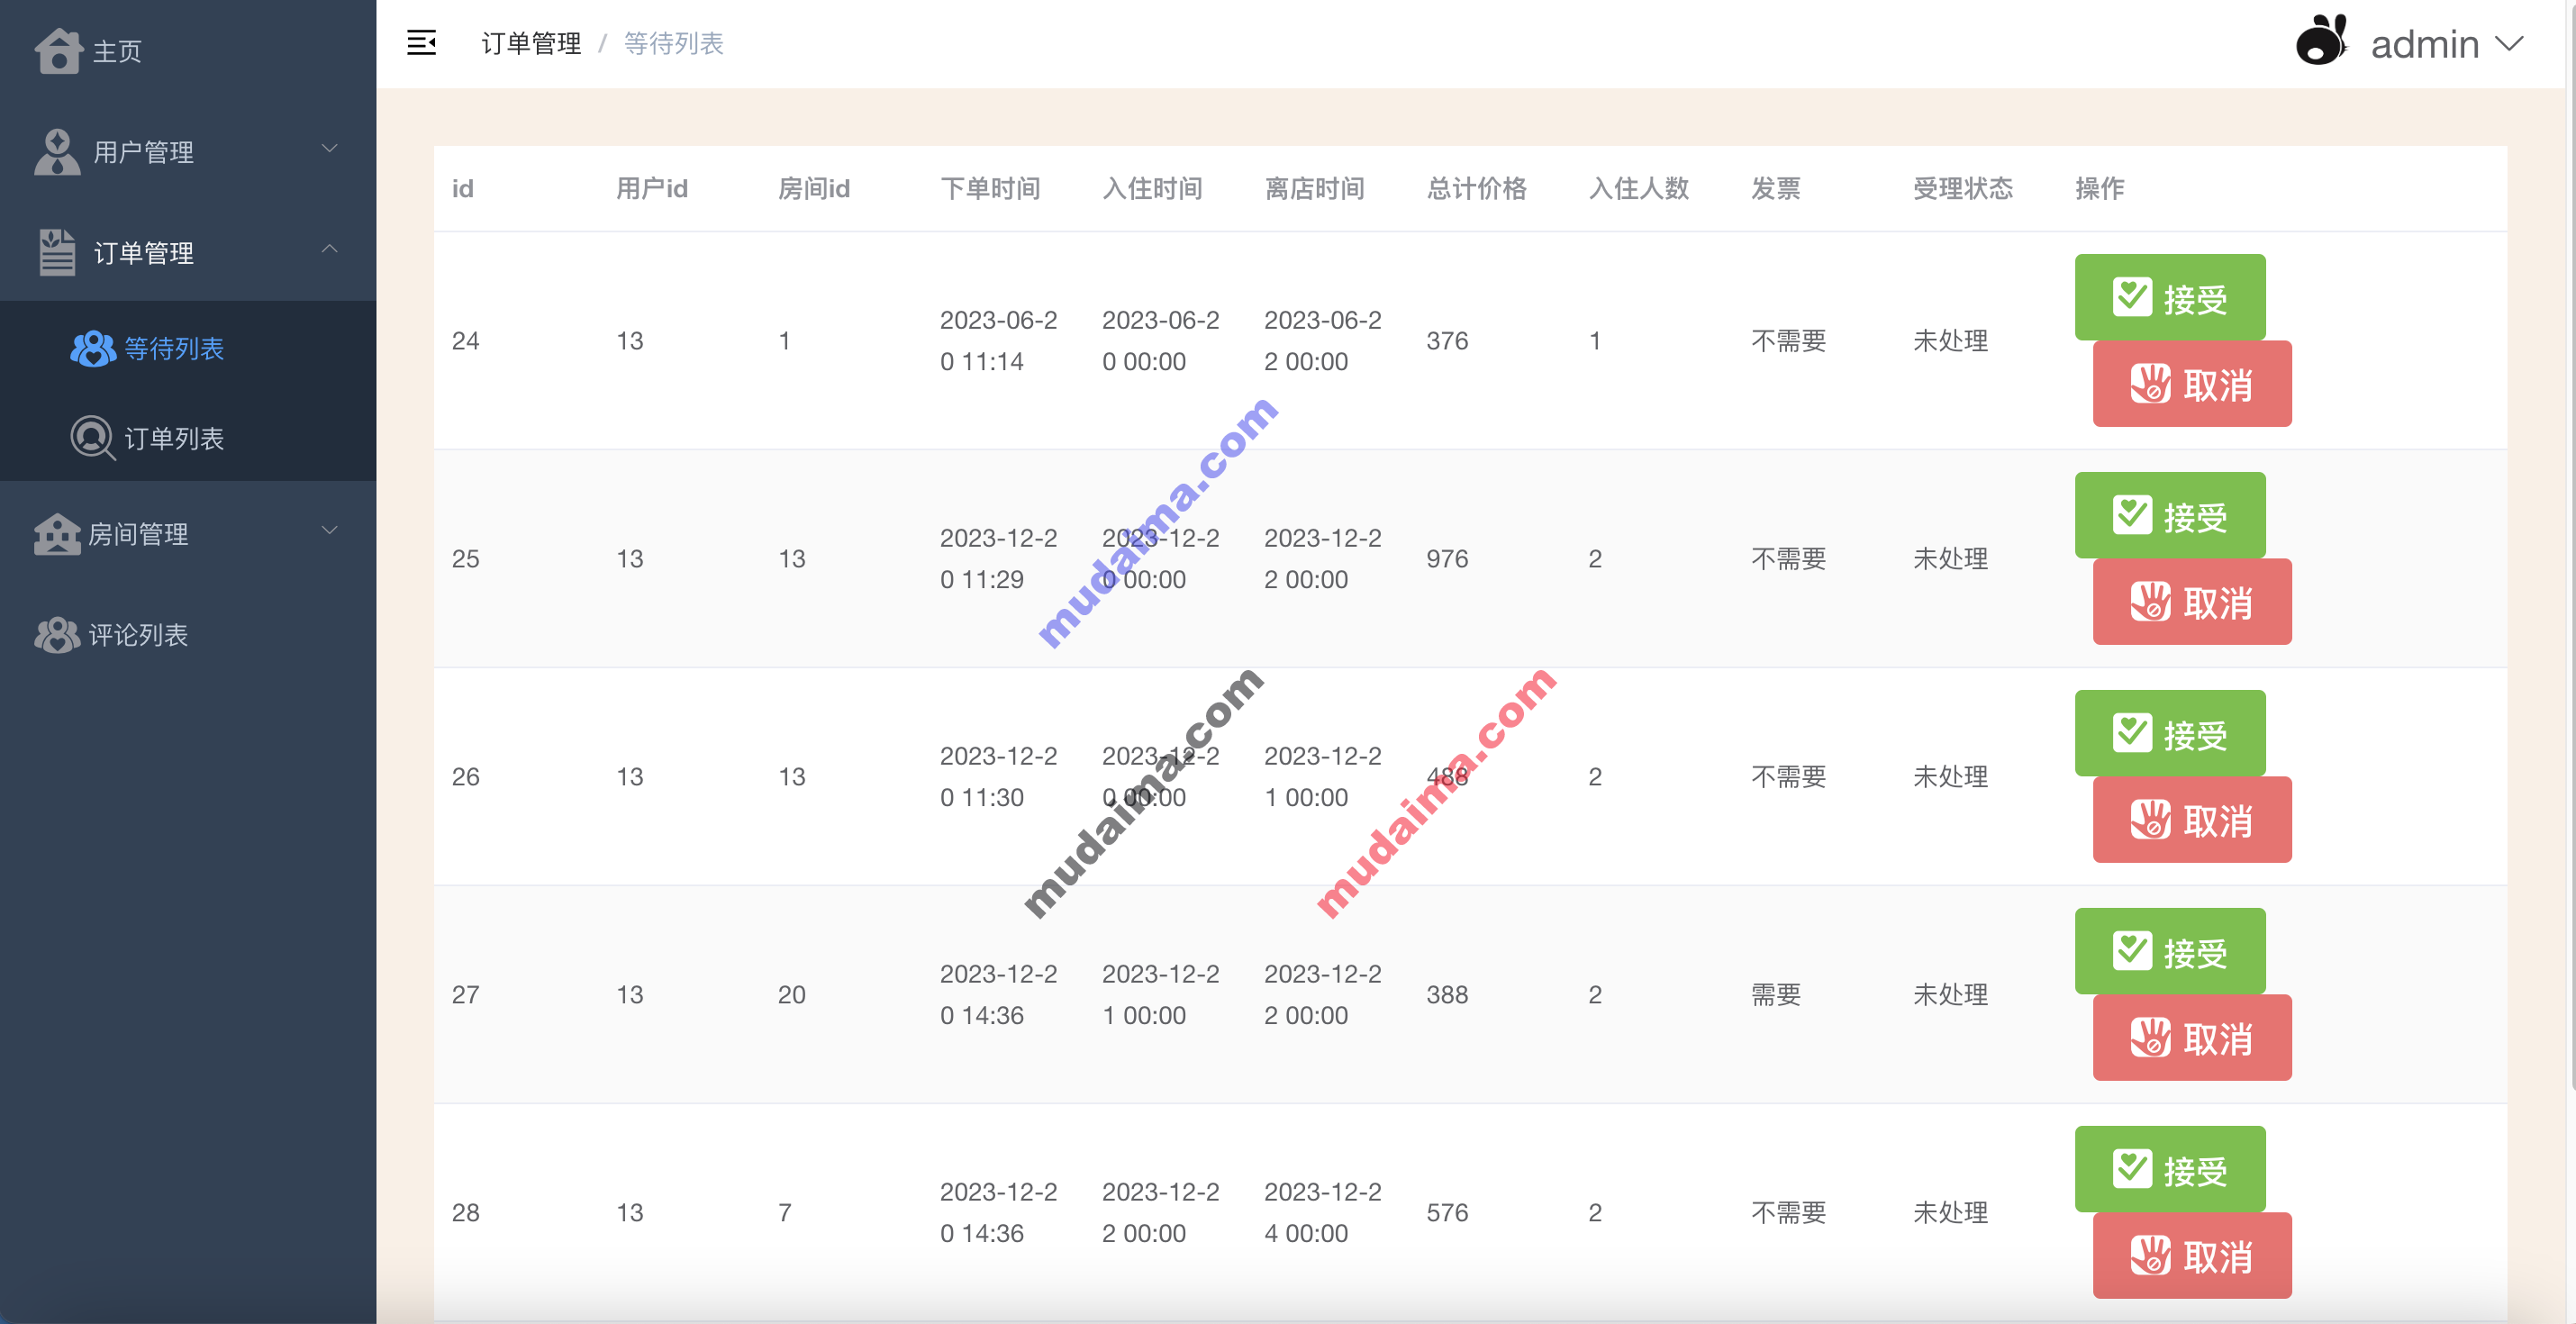Click order time 2023-12-20 11:29

coord(998,558)
